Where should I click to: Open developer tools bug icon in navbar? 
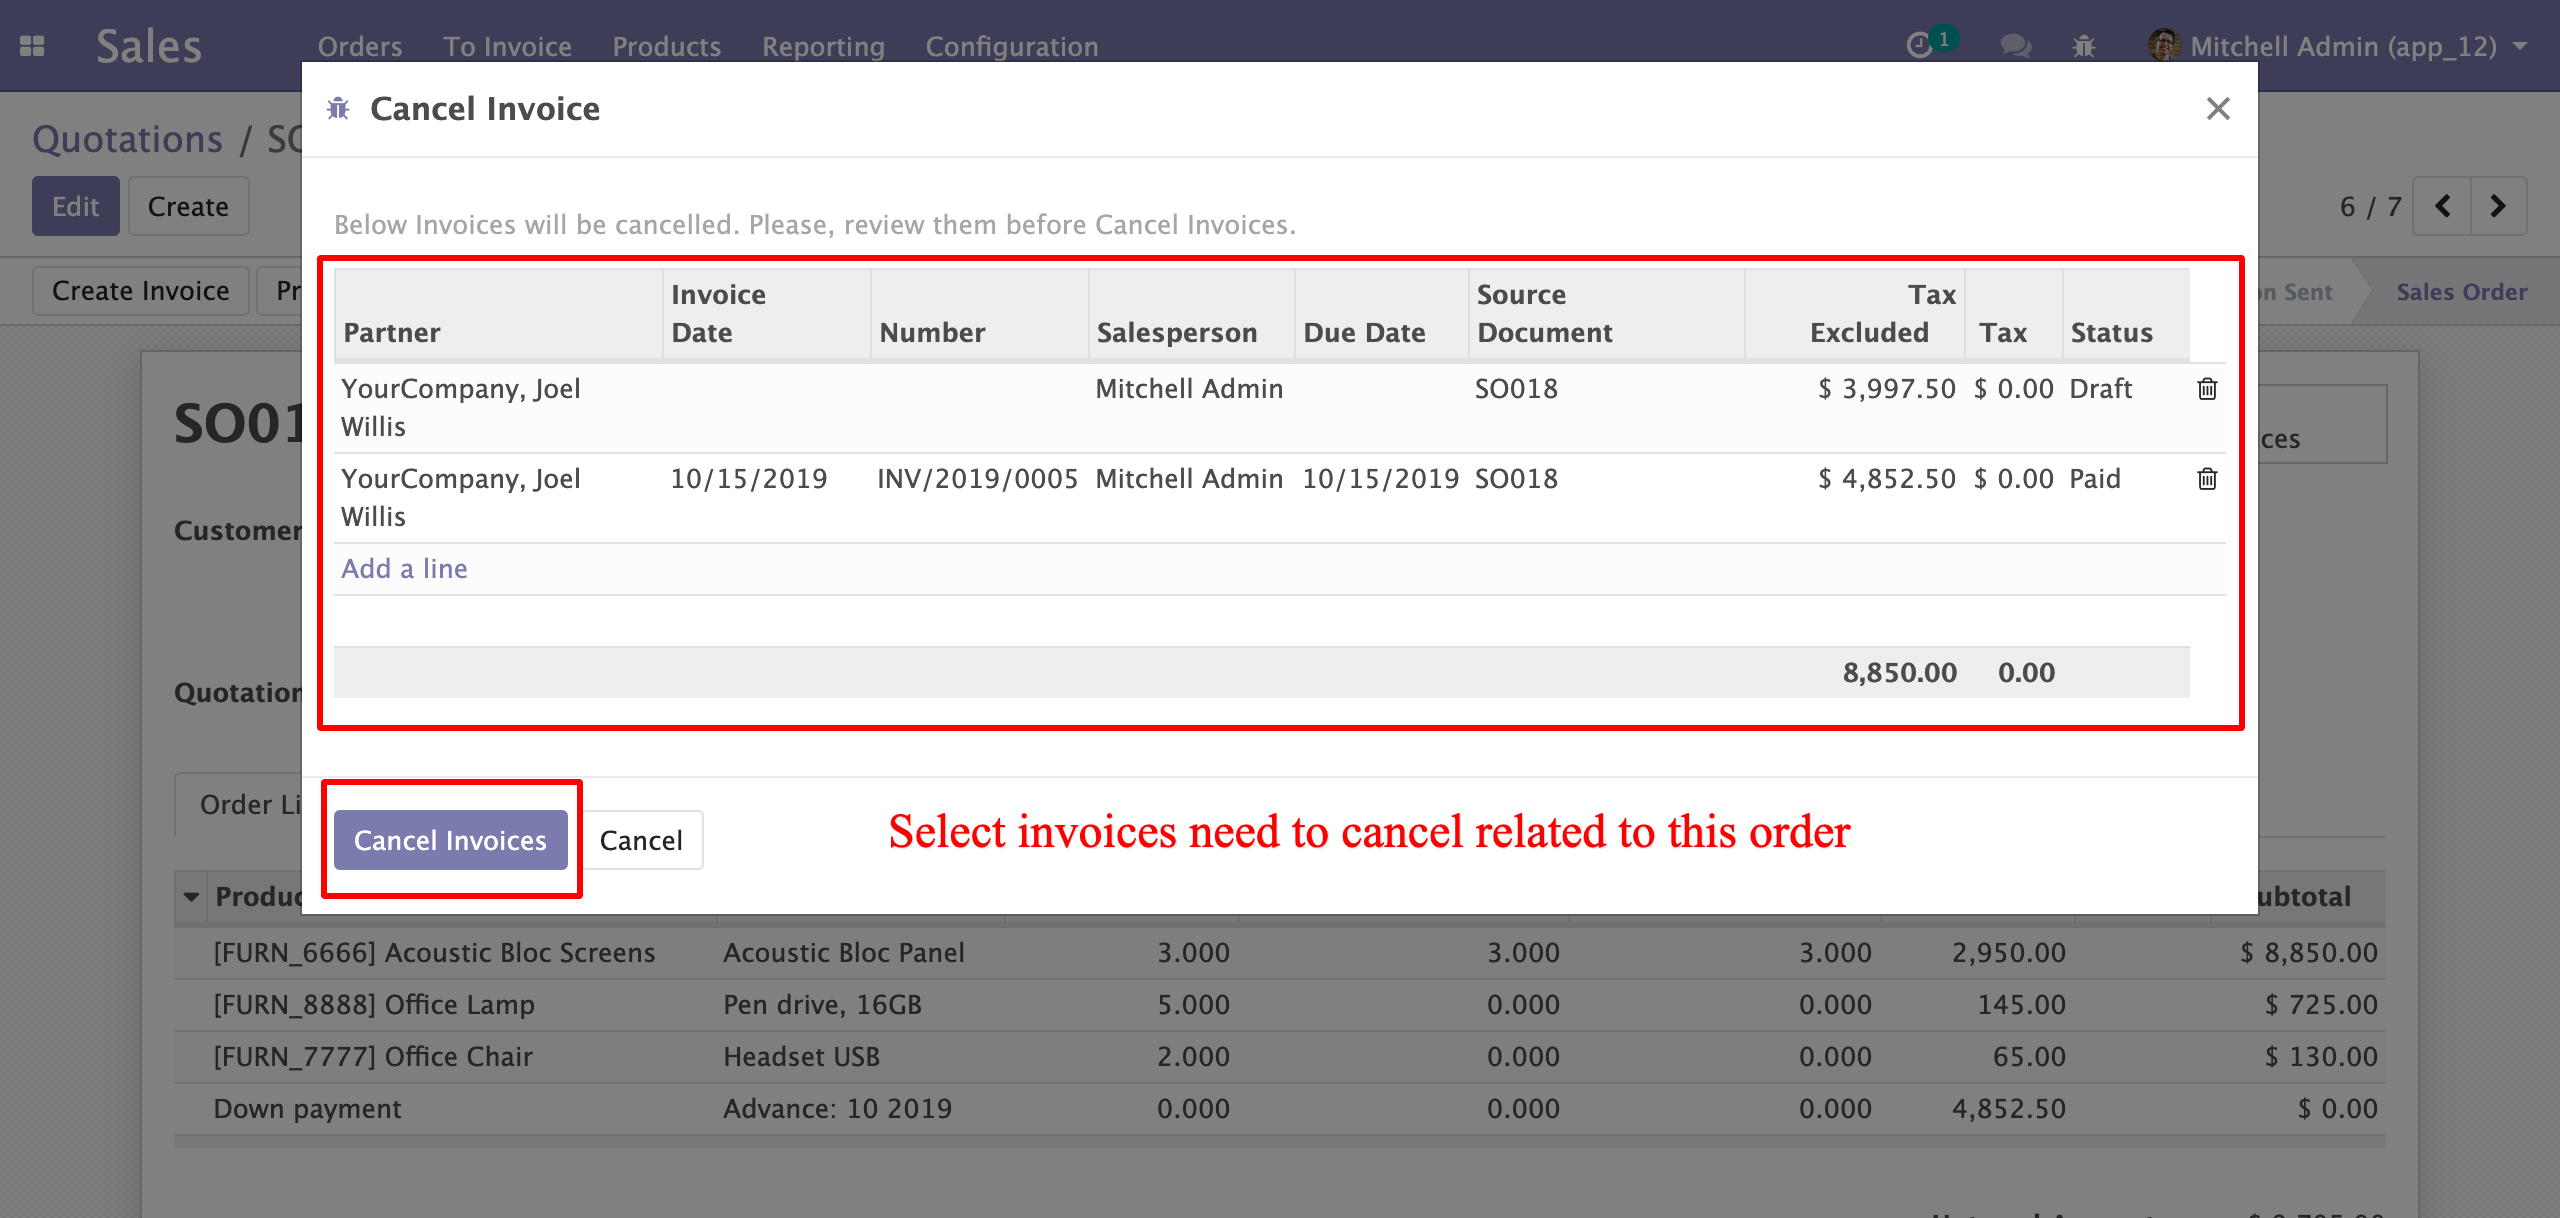pos(2084,46)
